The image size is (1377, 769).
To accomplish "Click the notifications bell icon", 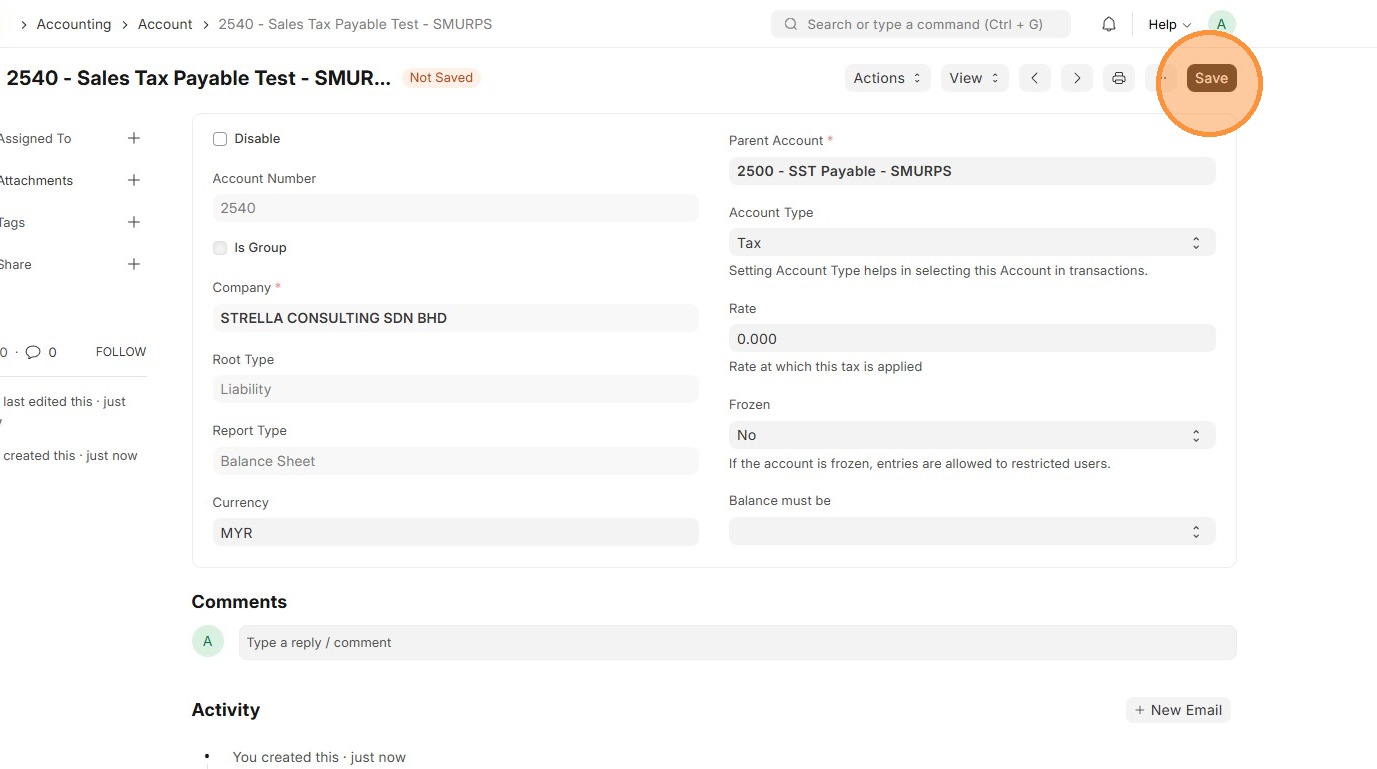I will (1109, 24).
